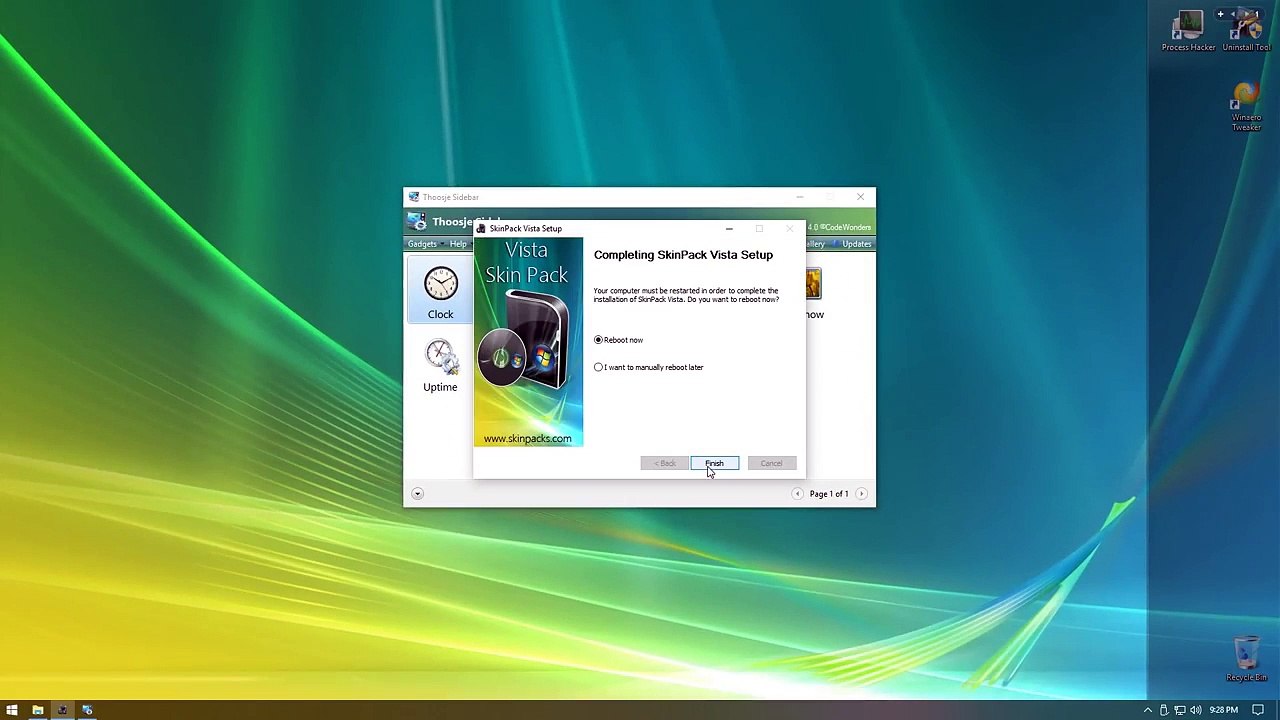Open Help menu in Thoosje Sidebar
Image resolution: width=1280 pixels, height=720 pixels.
click(458, 244)
